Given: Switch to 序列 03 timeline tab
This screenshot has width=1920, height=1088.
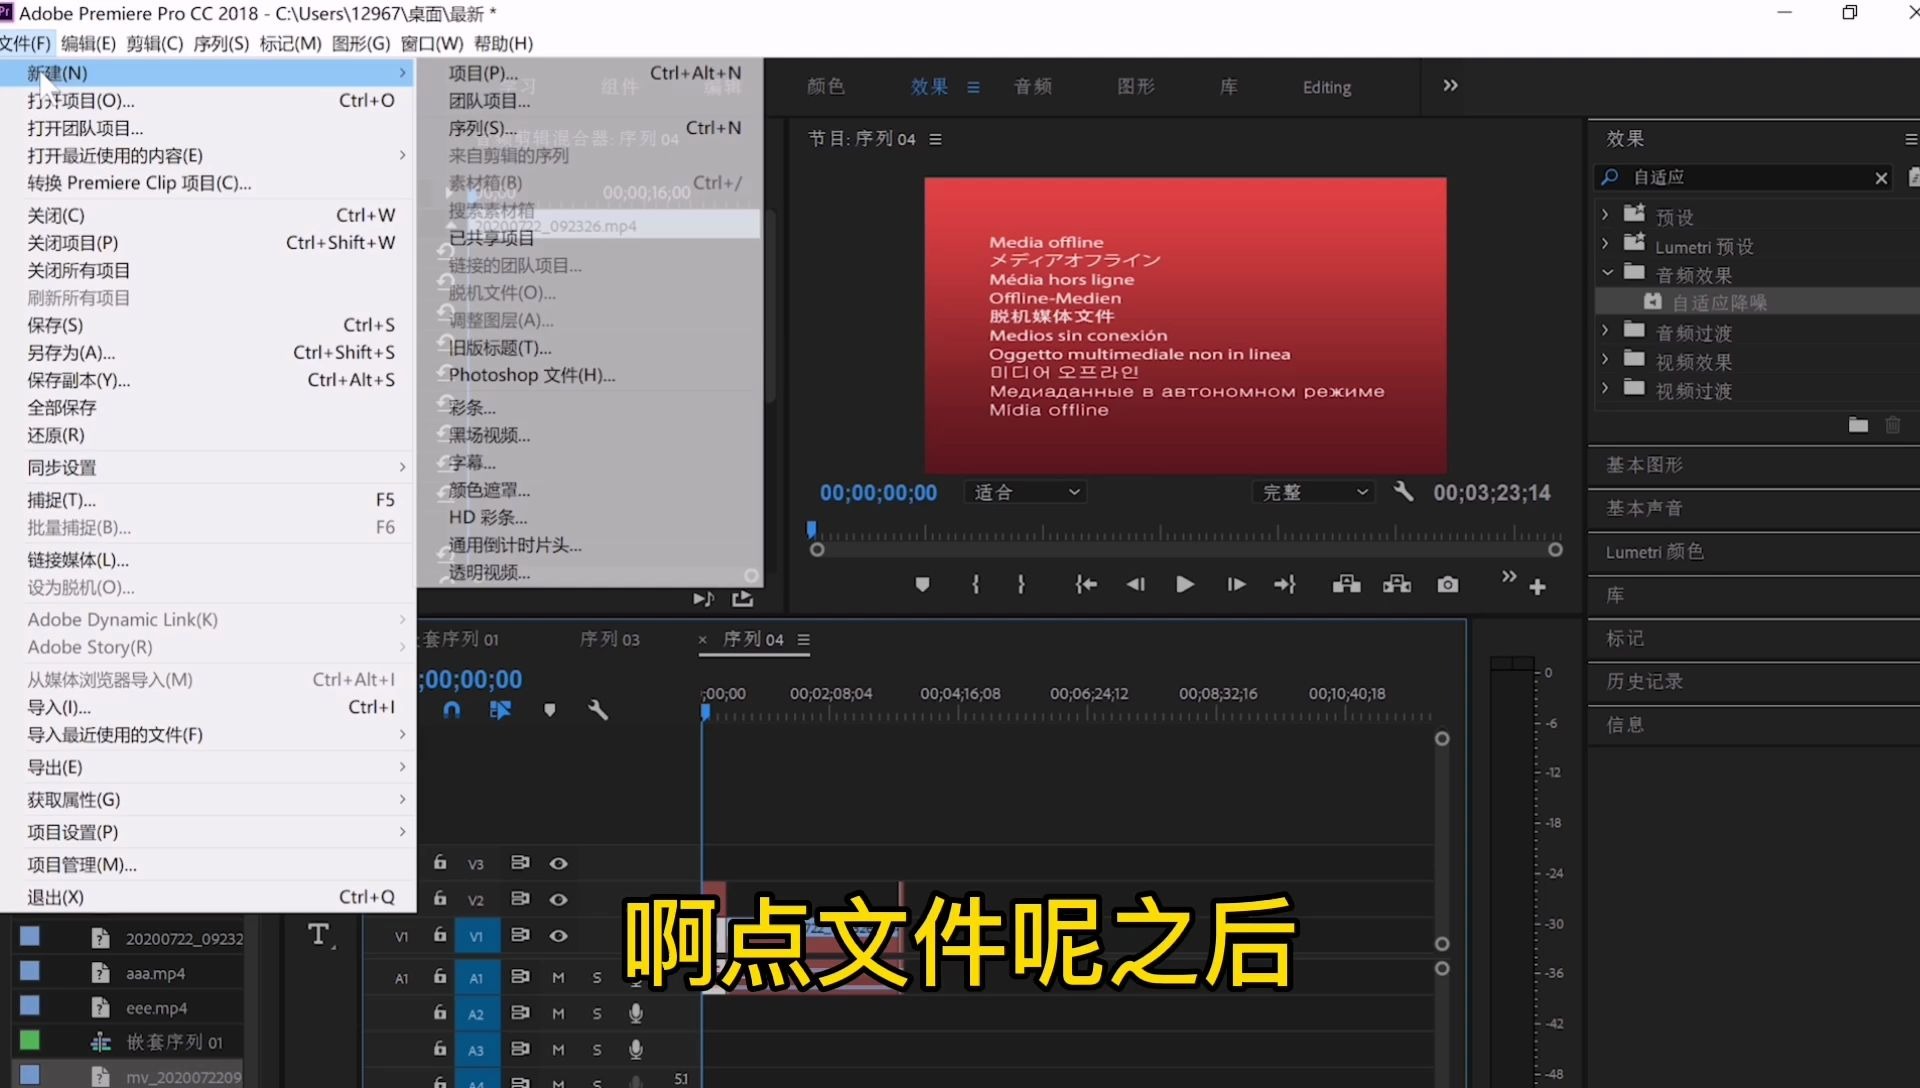Looking at the screenshot, I should 609,640.
